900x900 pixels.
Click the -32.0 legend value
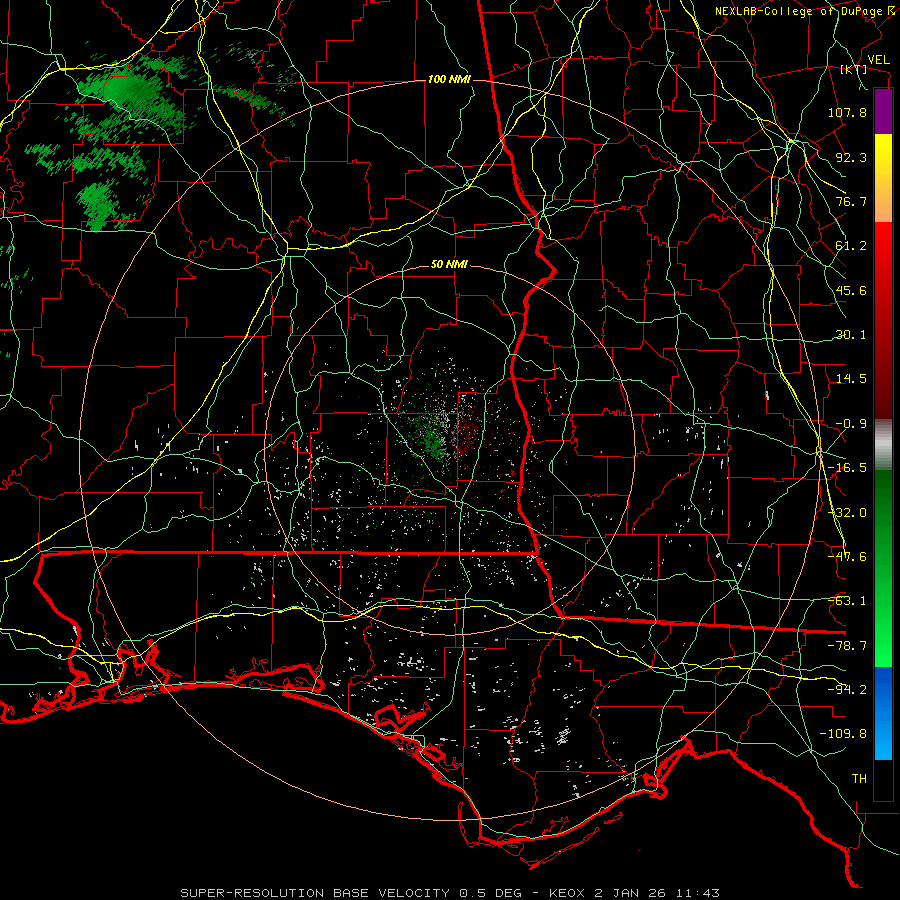tap(847, 513)
